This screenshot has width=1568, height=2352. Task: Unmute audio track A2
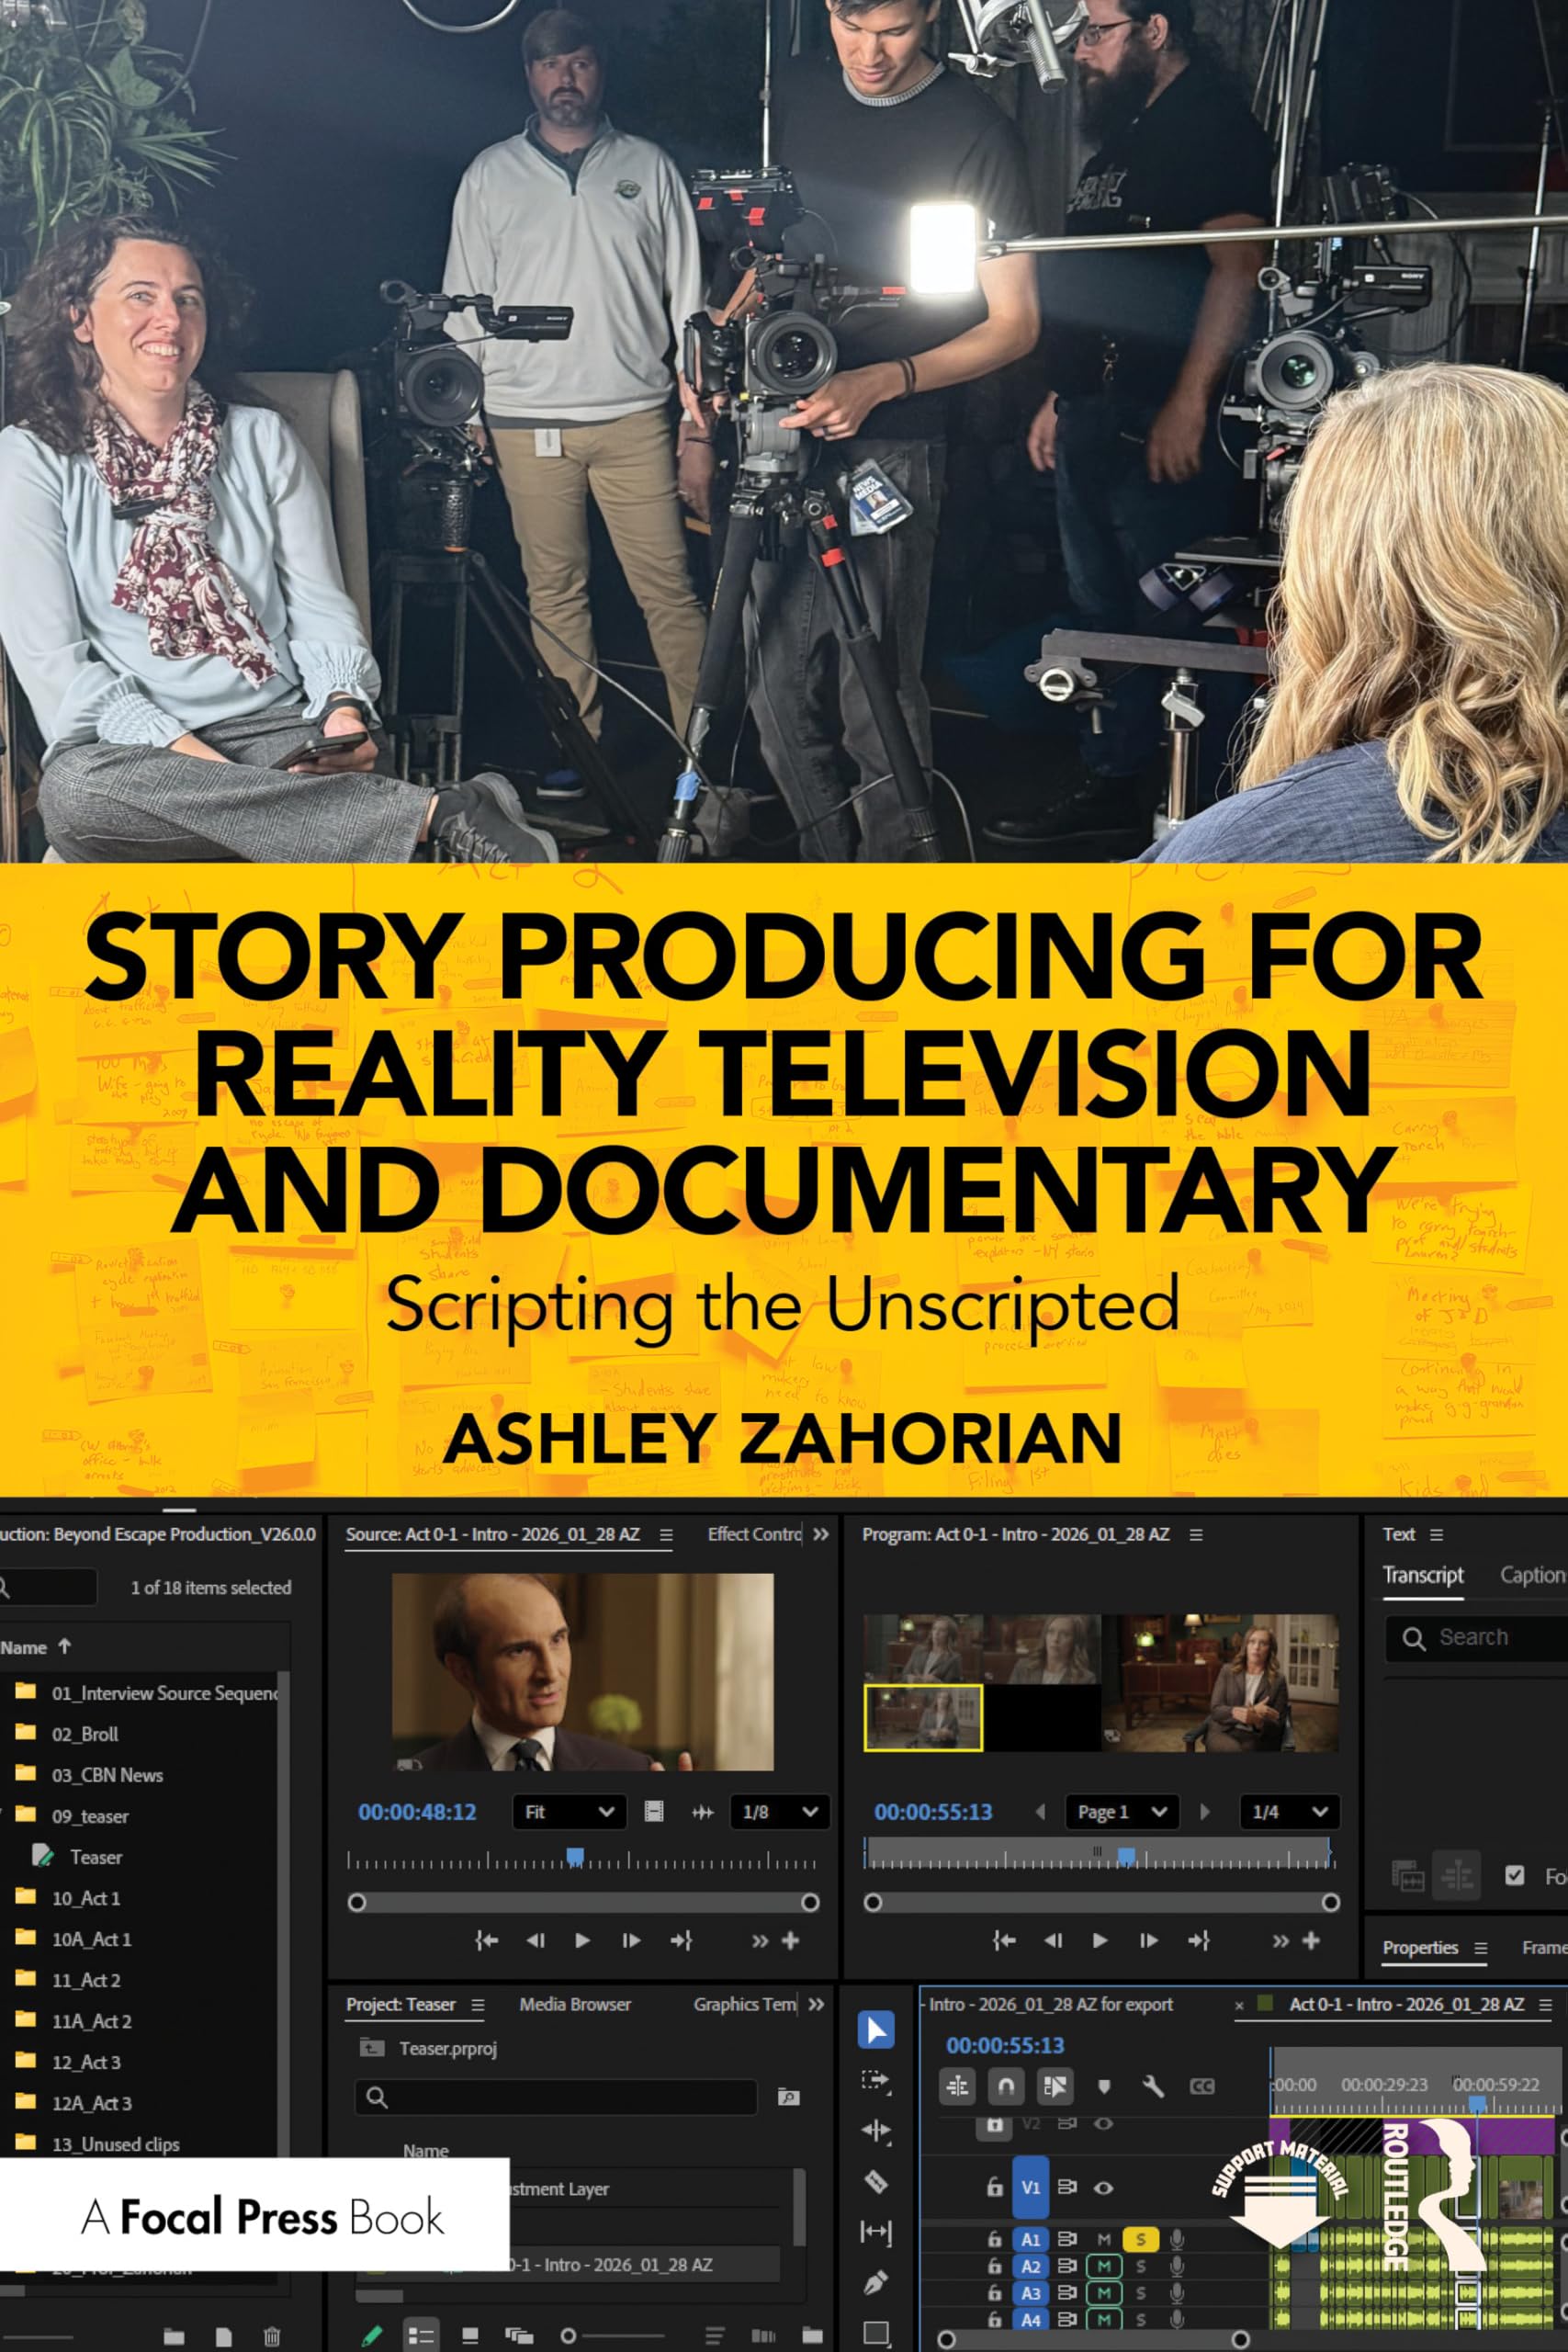[1104, 2266]
